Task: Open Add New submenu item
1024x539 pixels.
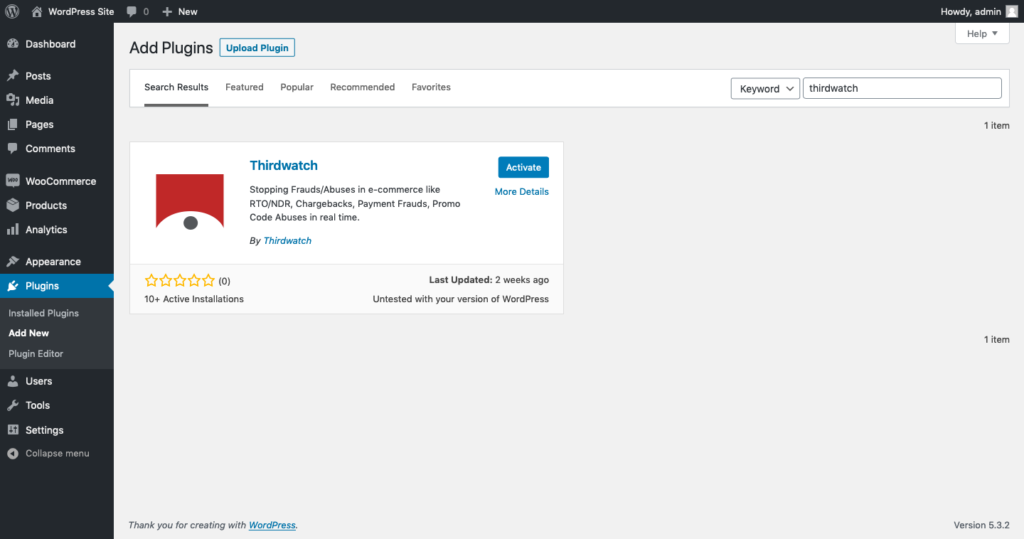Action: pos(29,333)
